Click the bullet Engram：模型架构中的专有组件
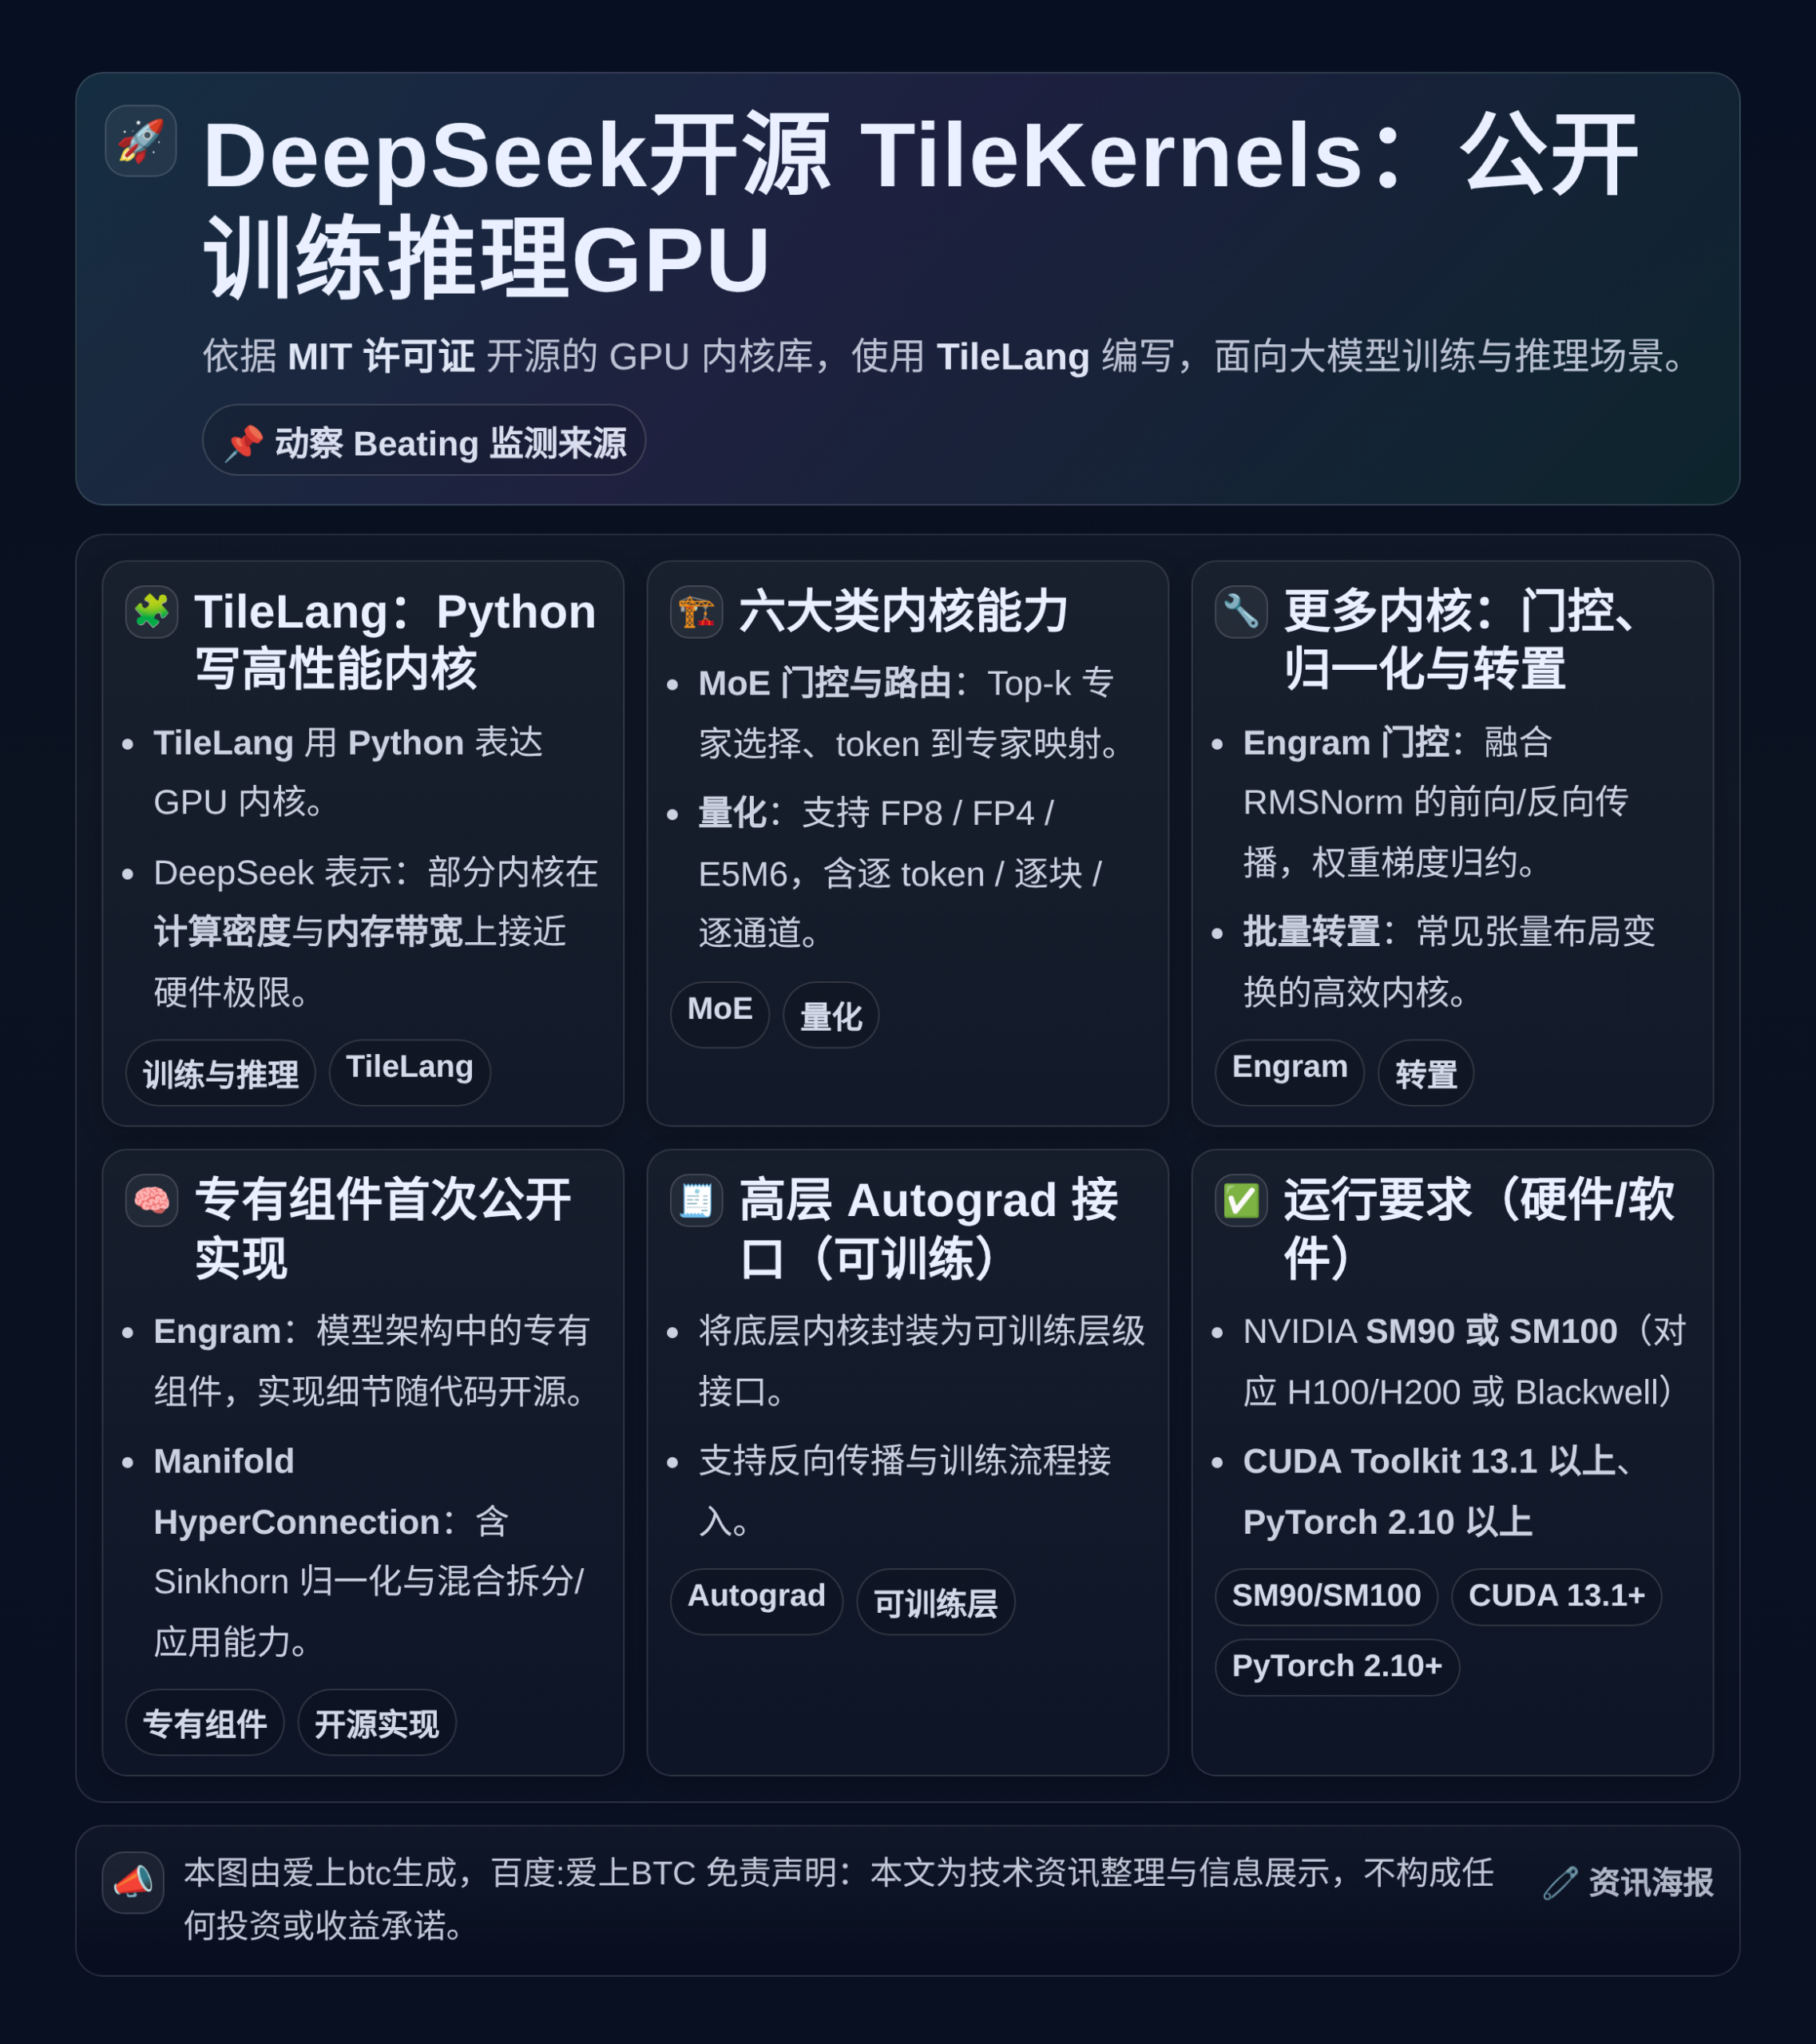 [x=373, y=1361]
